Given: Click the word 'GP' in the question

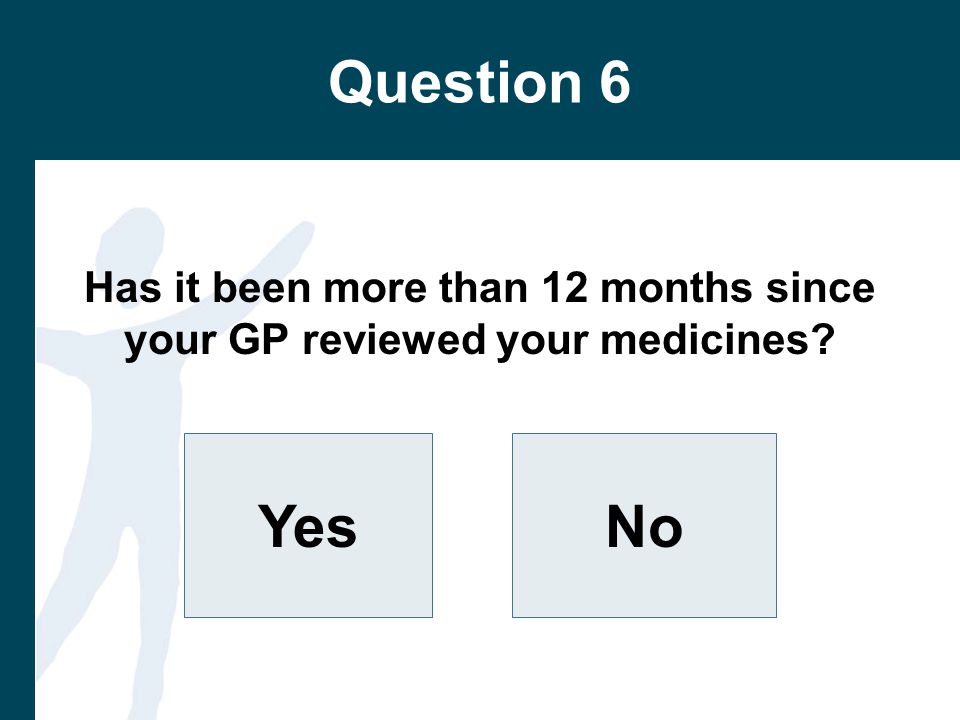Looking at the screenshot, I should tap(258, 339).
